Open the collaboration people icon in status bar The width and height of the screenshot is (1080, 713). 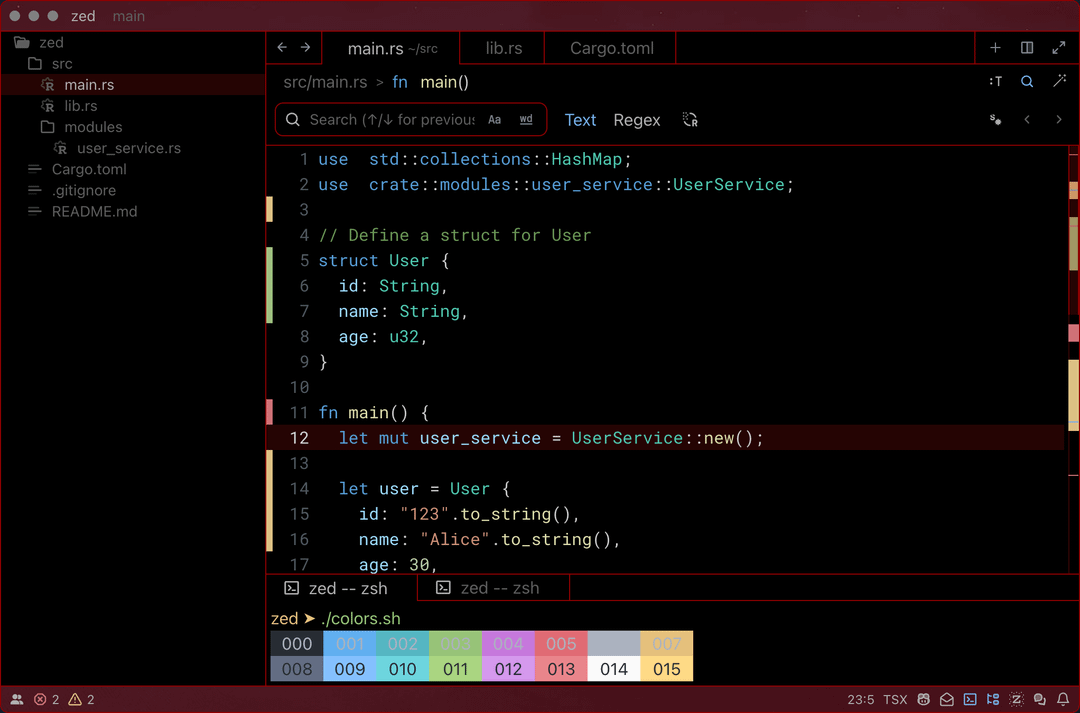point(17,700)
